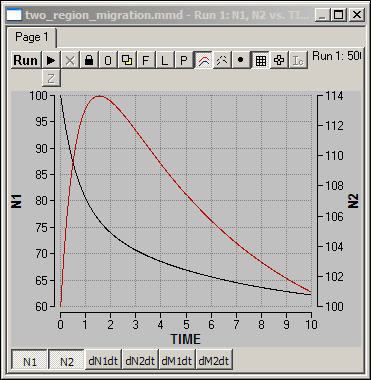This screenshot has height=380, width=371.
Task: Toggle the dM1dt variable button
Action: 177,360
